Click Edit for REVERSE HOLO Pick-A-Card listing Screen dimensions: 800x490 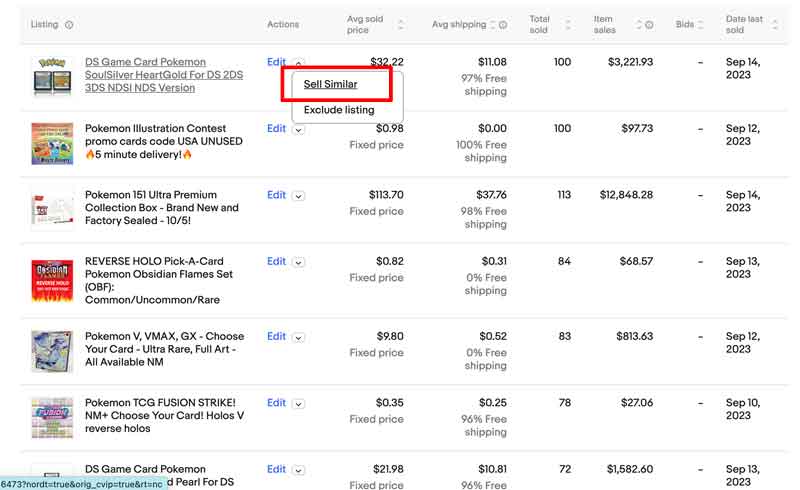276,261
